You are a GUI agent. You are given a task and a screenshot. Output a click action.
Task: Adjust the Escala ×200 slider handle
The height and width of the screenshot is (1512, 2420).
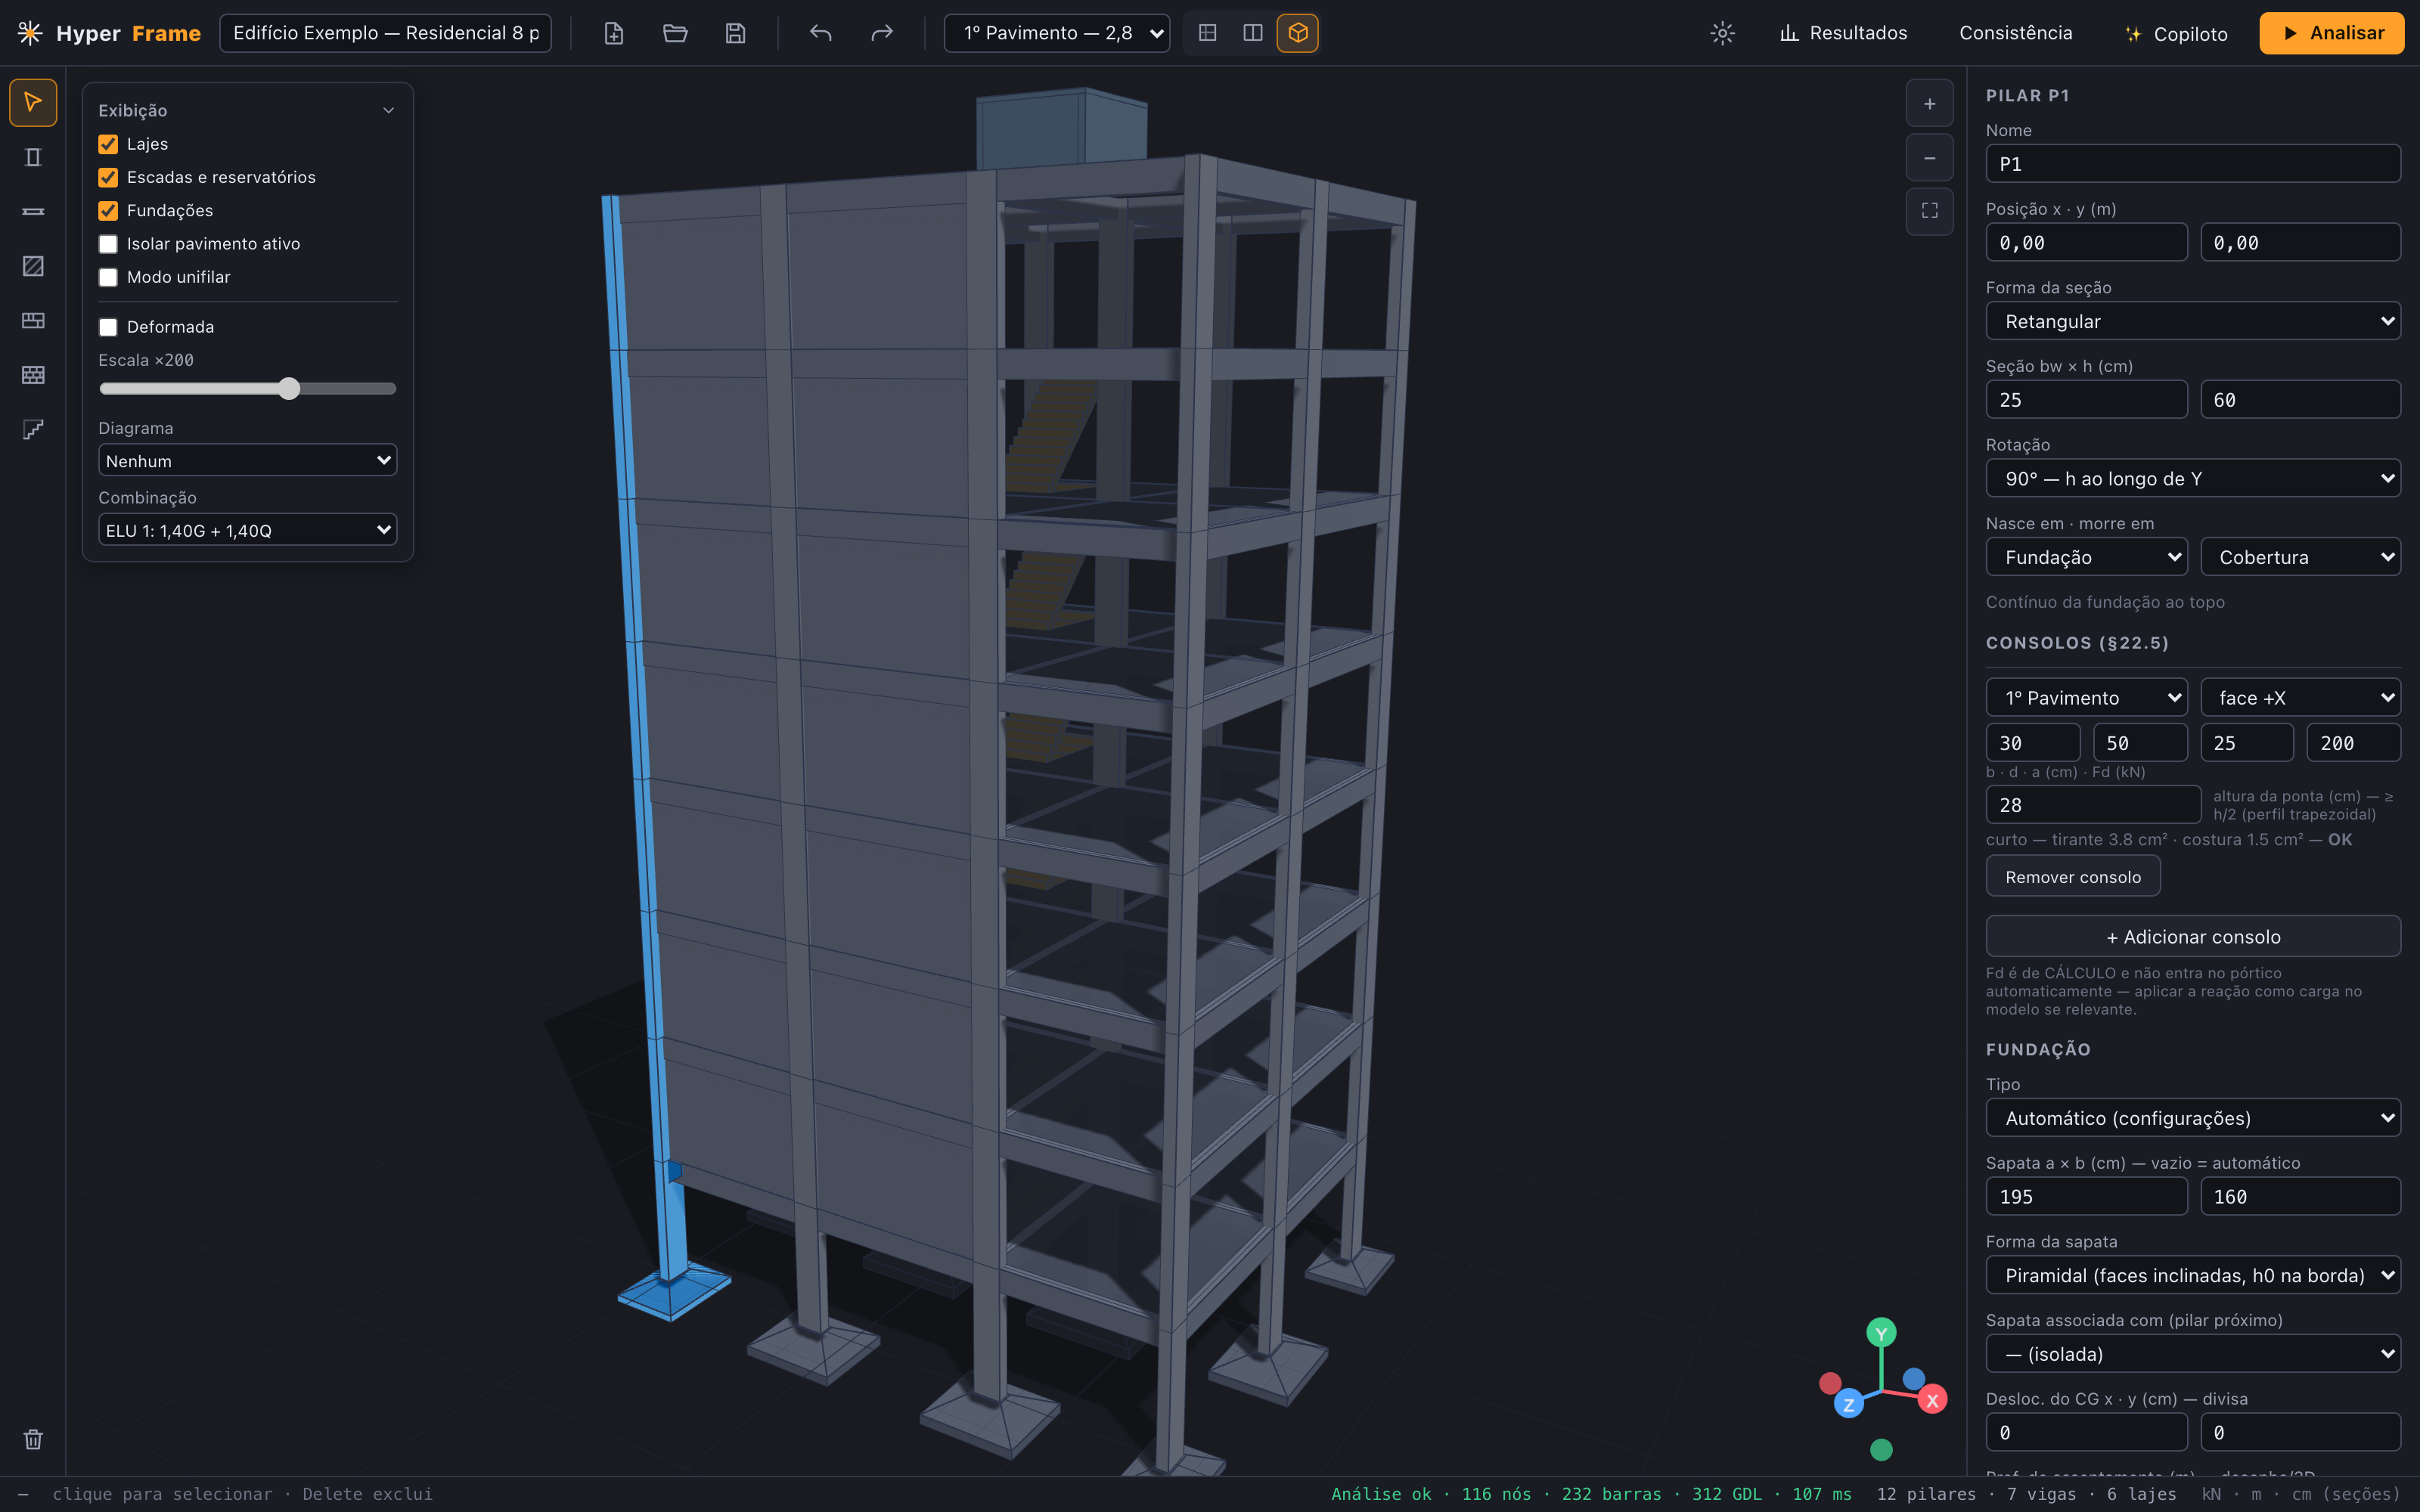coord(289,389)
